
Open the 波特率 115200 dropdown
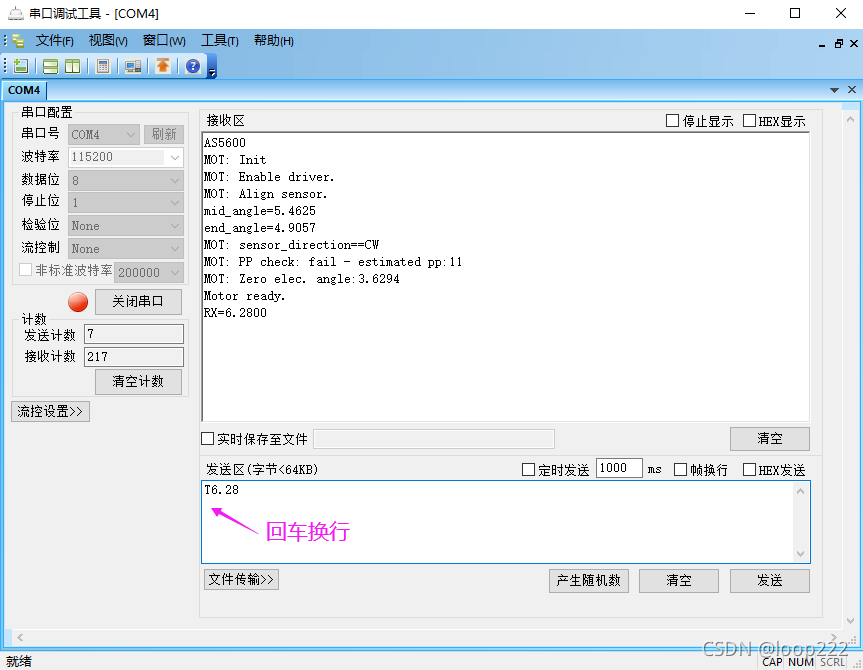click(126, 157)
